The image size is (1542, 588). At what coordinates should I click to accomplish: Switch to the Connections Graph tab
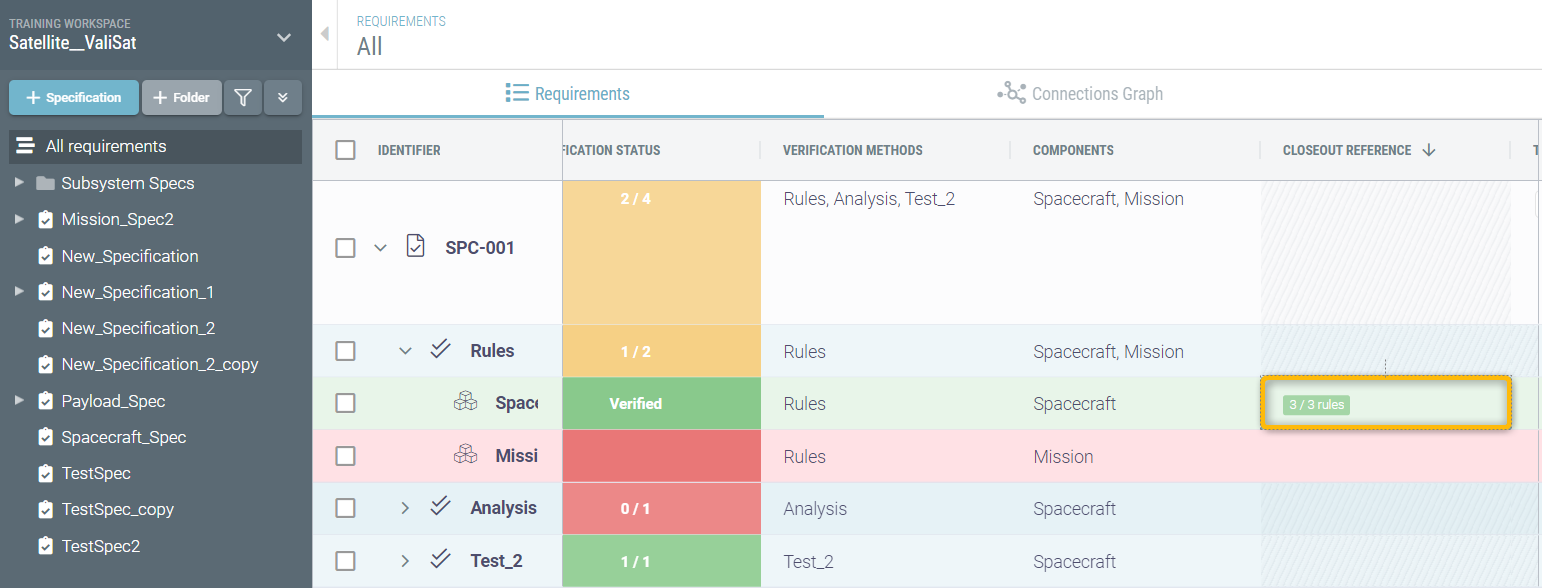1080,94
